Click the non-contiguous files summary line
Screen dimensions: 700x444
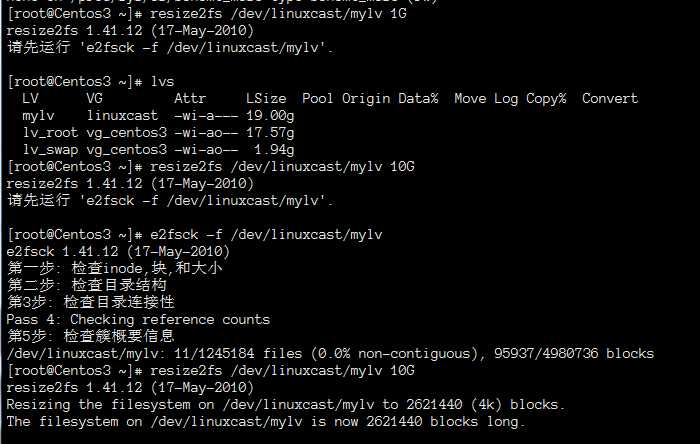(x=330, y=353)
